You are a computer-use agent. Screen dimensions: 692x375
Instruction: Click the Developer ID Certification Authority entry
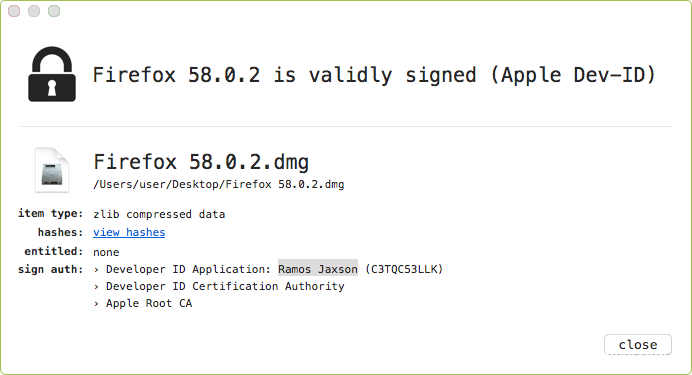tap(225, 286)
